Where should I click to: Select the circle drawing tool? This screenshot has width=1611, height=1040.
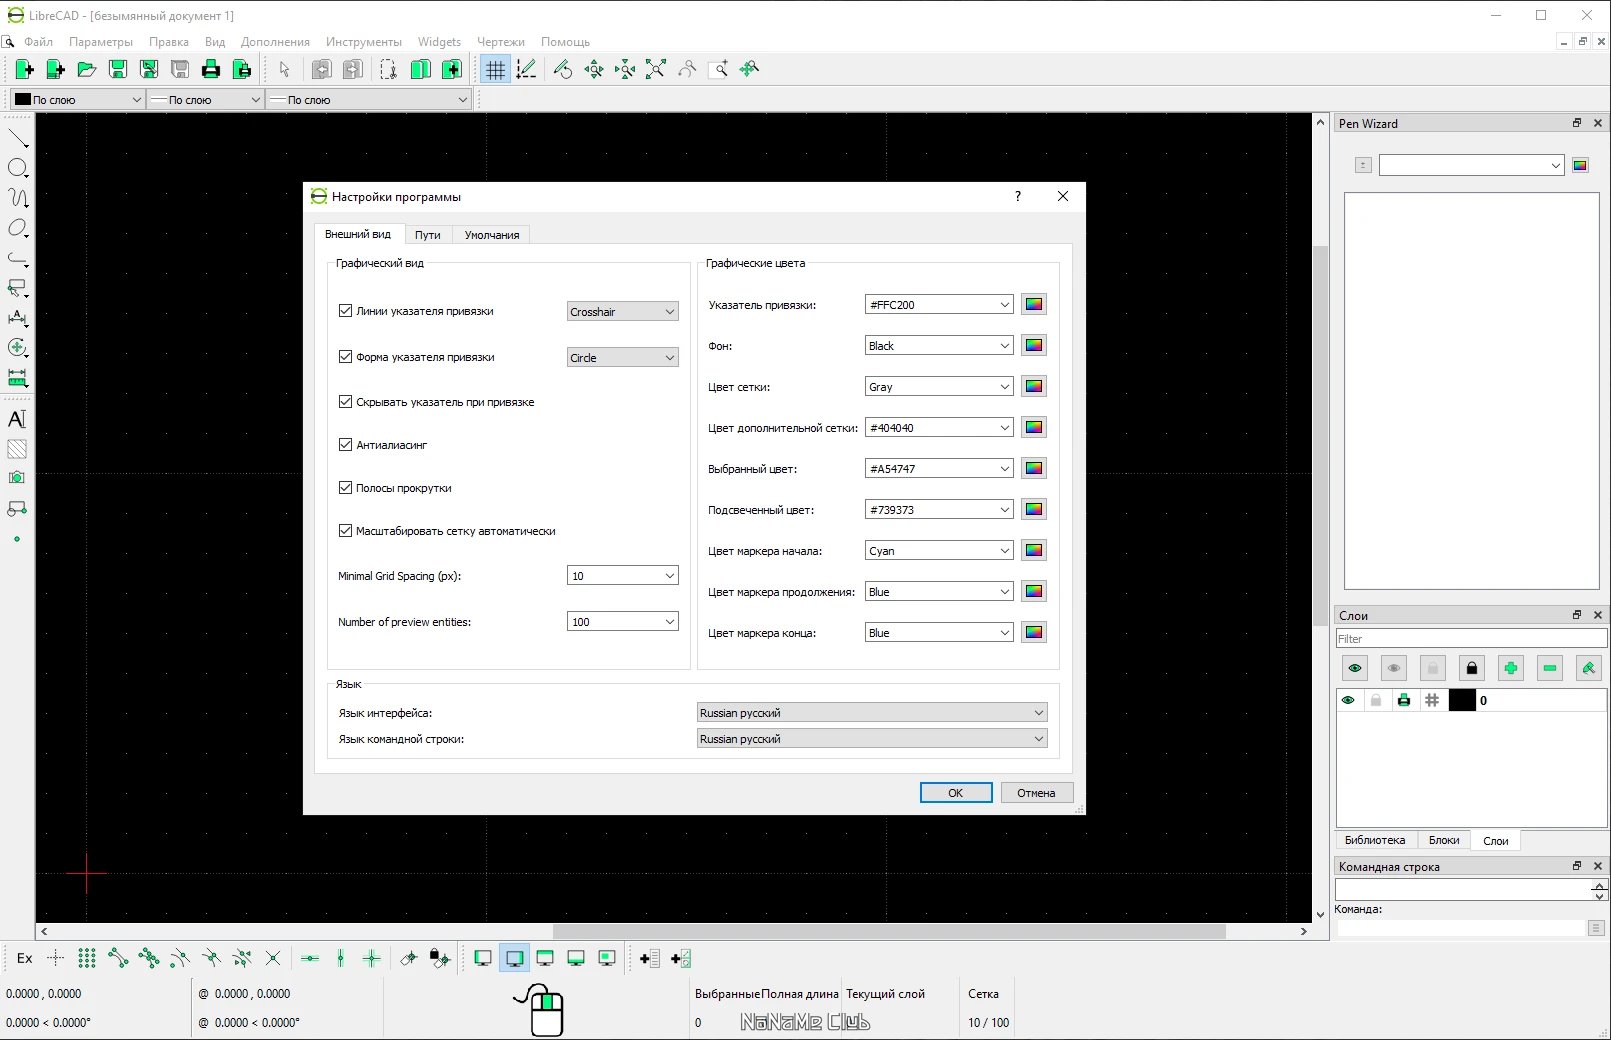tap(17, 168)
